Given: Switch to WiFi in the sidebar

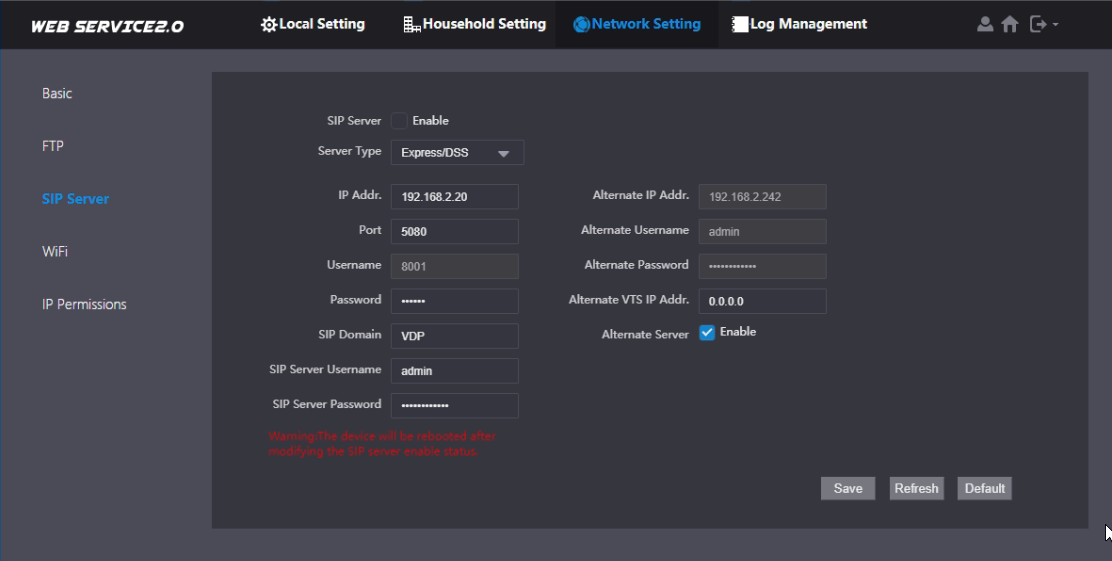Looking at the screenshot, I should click(55, 251).
